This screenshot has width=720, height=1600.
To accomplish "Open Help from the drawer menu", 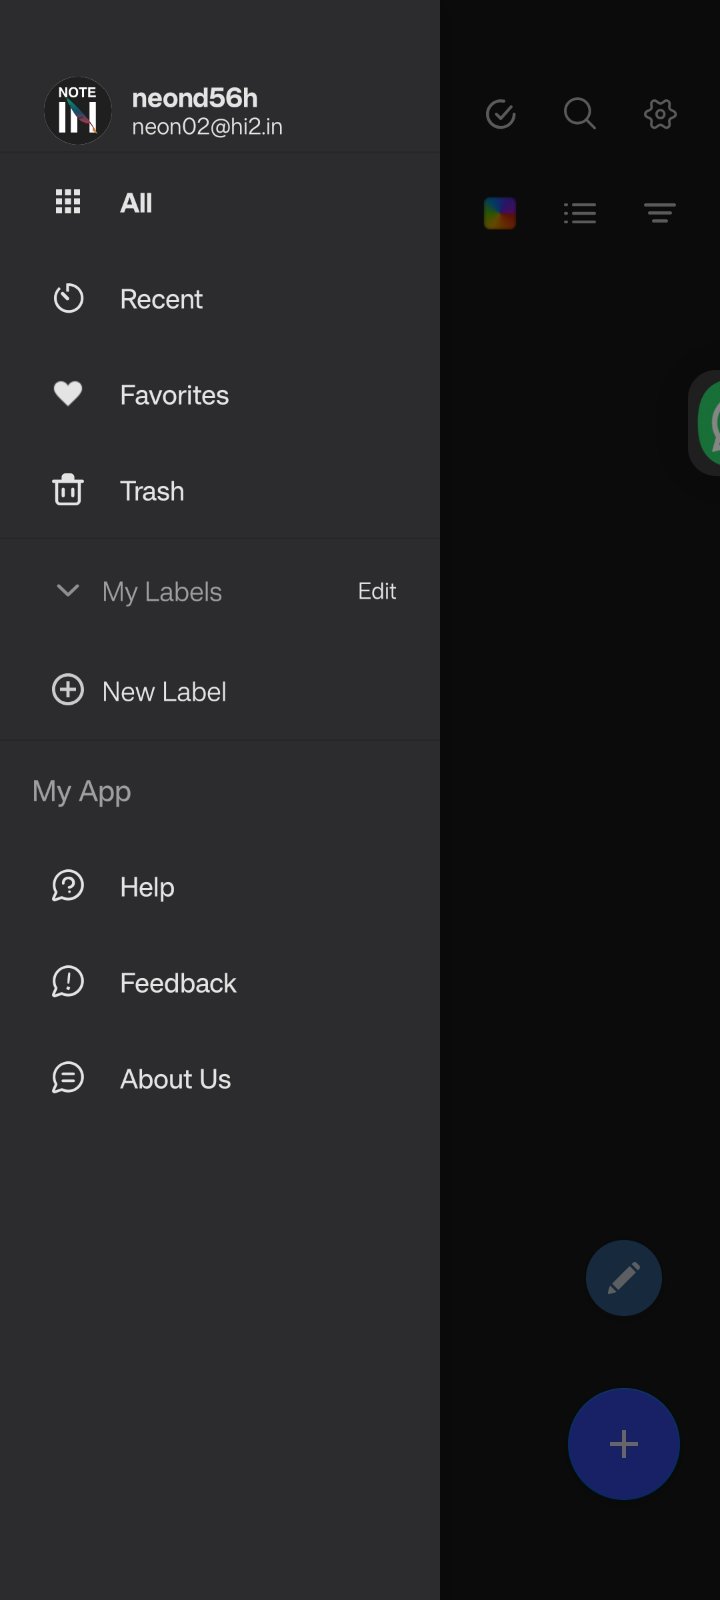I will point(146,887).
